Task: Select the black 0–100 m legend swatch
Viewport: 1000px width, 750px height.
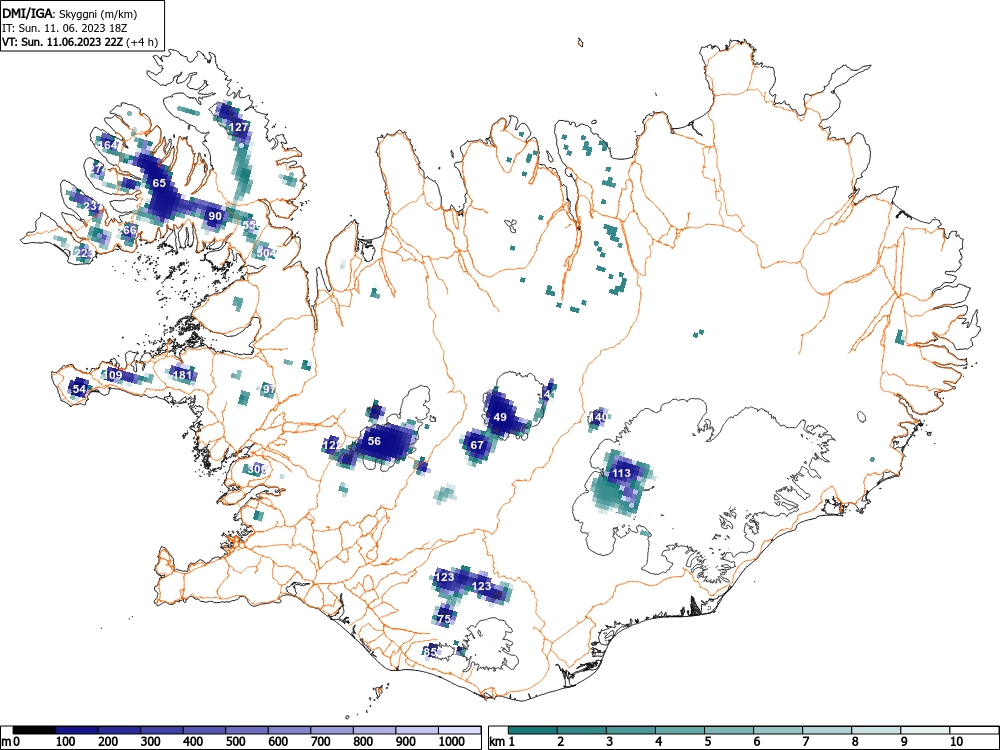Action: [34, 730]
